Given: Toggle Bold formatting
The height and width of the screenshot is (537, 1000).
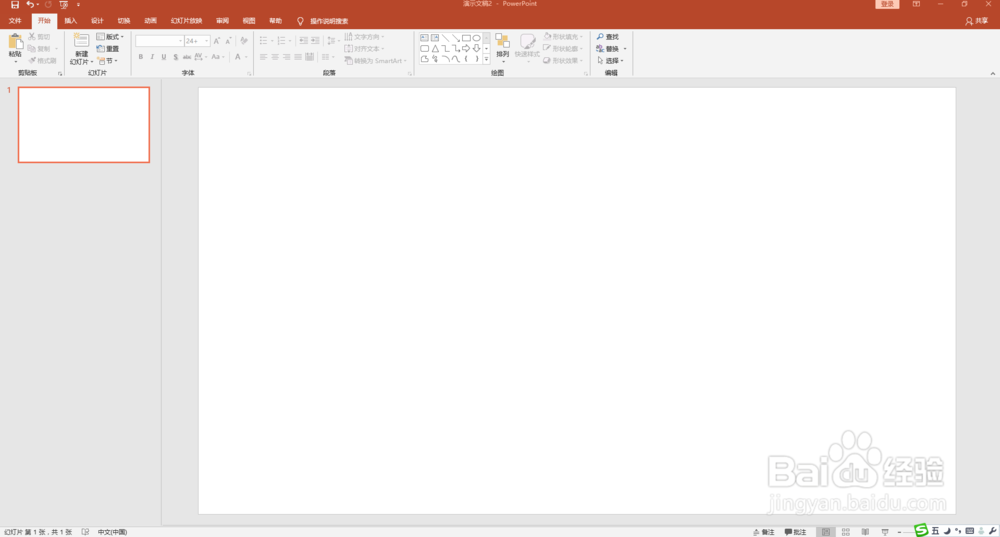Looking at the screenshot, I should pos(141,57).
